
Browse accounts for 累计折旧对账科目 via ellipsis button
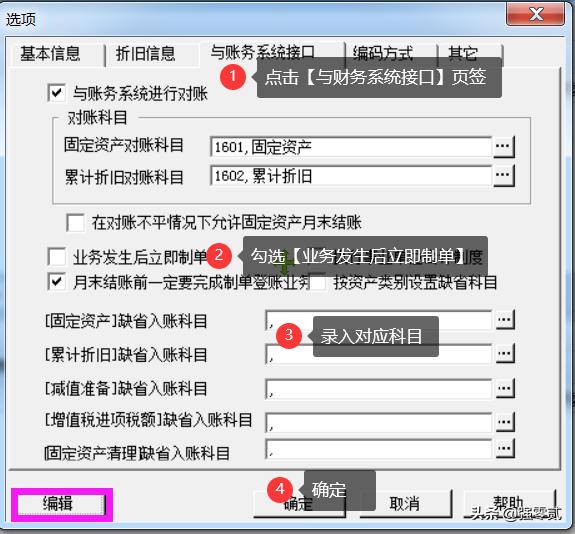pos(504,175)
